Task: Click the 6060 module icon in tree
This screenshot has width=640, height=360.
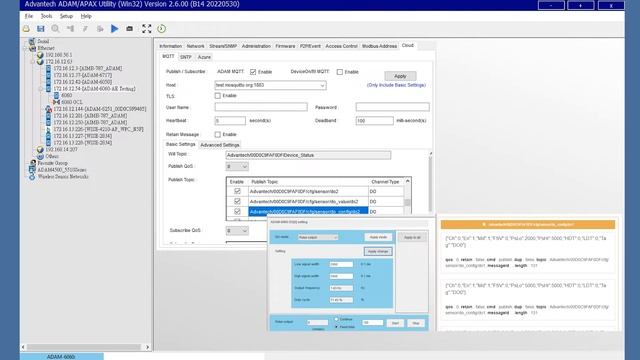Action: [x=56, y=96]
